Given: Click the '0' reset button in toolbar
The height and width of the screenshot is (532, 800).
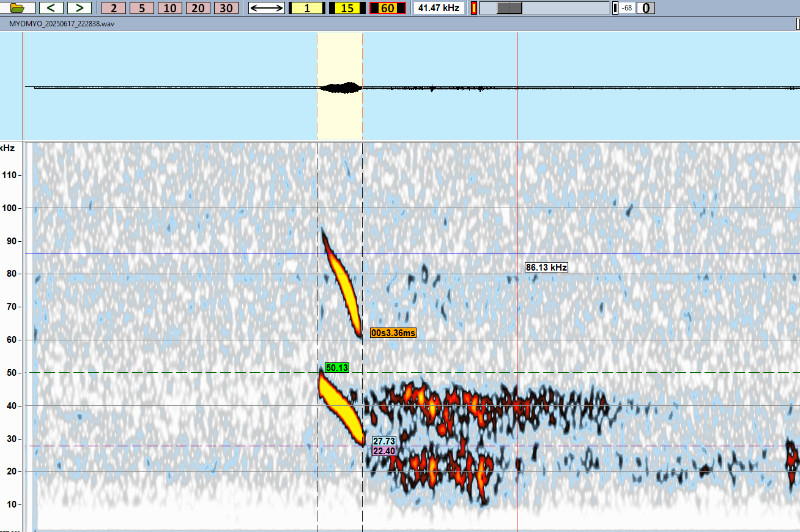Looking at the screenshot, I should pyautogui.click(x=647, y=8).
